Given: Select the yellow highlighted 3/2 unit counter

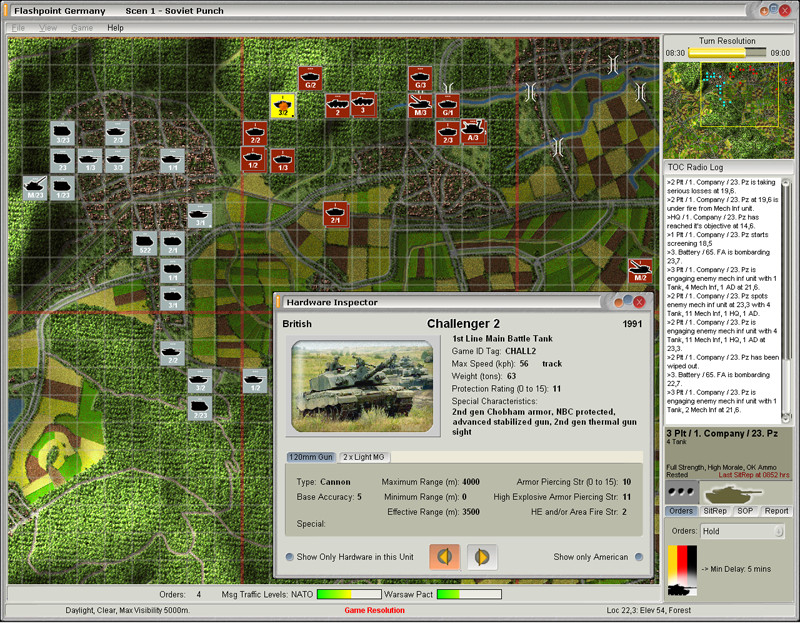Looking at the screenshot, I should coord(283,105).
